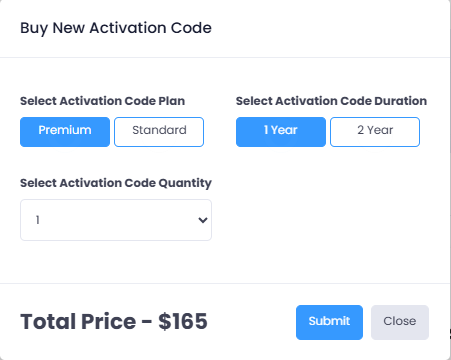The height and width of the screenshot is (360, 451).
Task: Click the 2 Year text in the outlined button
Action: coord(375,130)
